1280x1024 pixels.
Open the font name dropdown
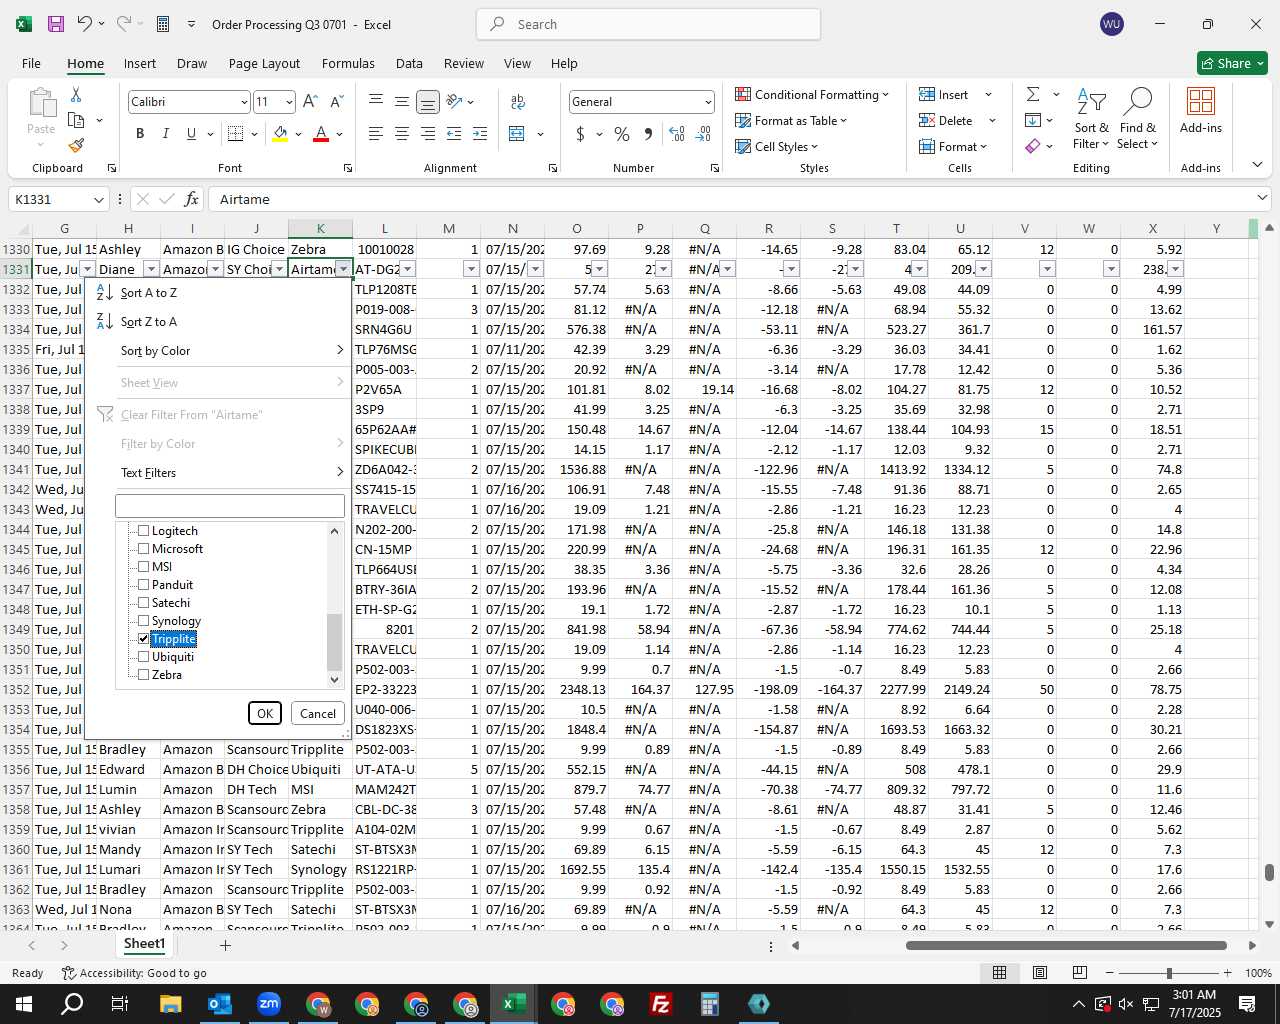[x=244, y=102]
